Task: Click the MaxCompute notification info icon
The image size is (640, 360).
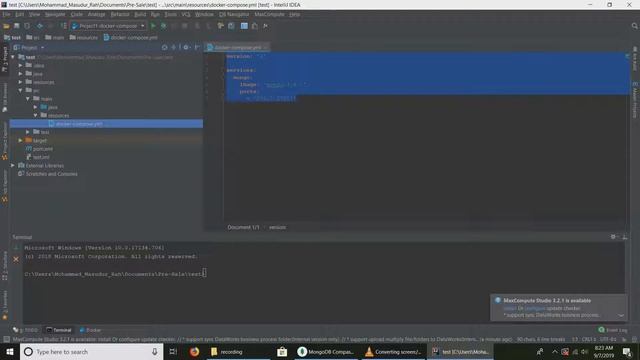Action: [498, 300]
